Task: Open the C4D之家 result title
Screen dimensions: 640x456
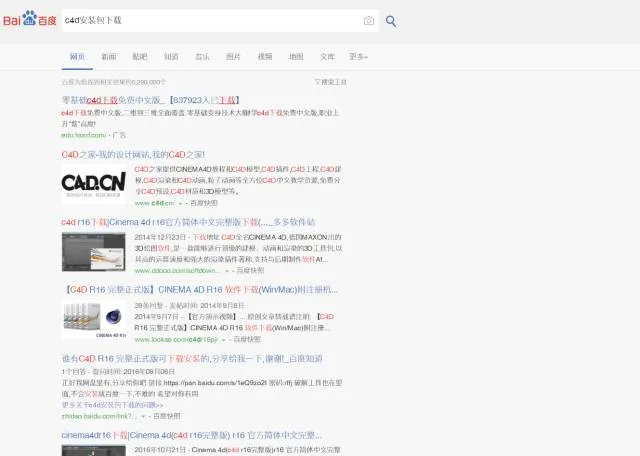Action: [x=133, y=154]
